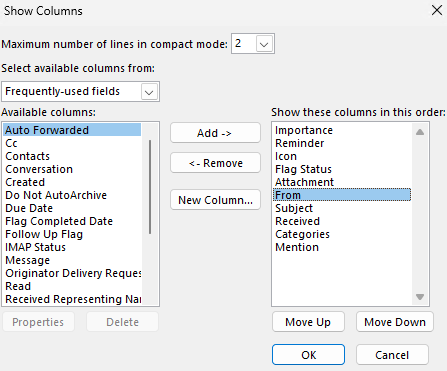Move the selected column up
This screenshot has height=371, width=447.
308,322
